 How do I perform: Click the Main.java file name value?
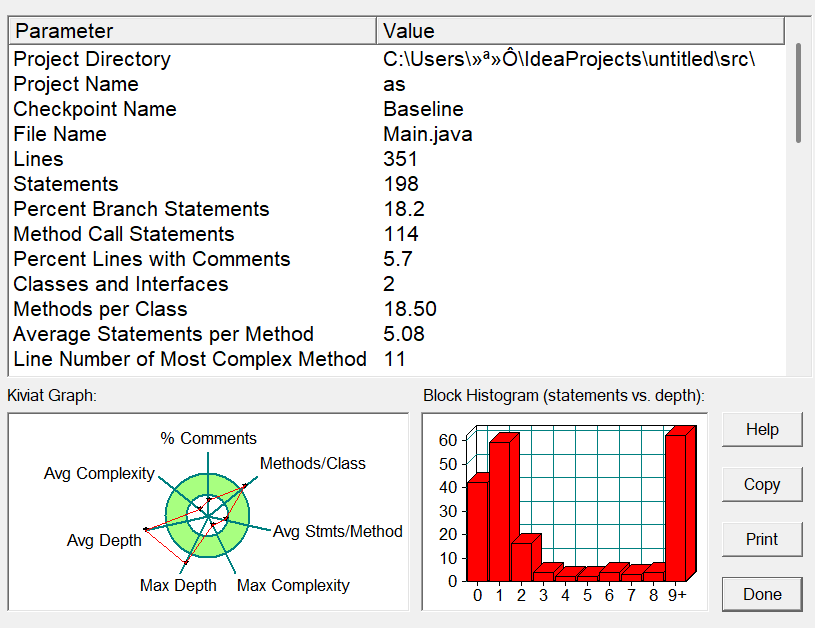point(428,134)
